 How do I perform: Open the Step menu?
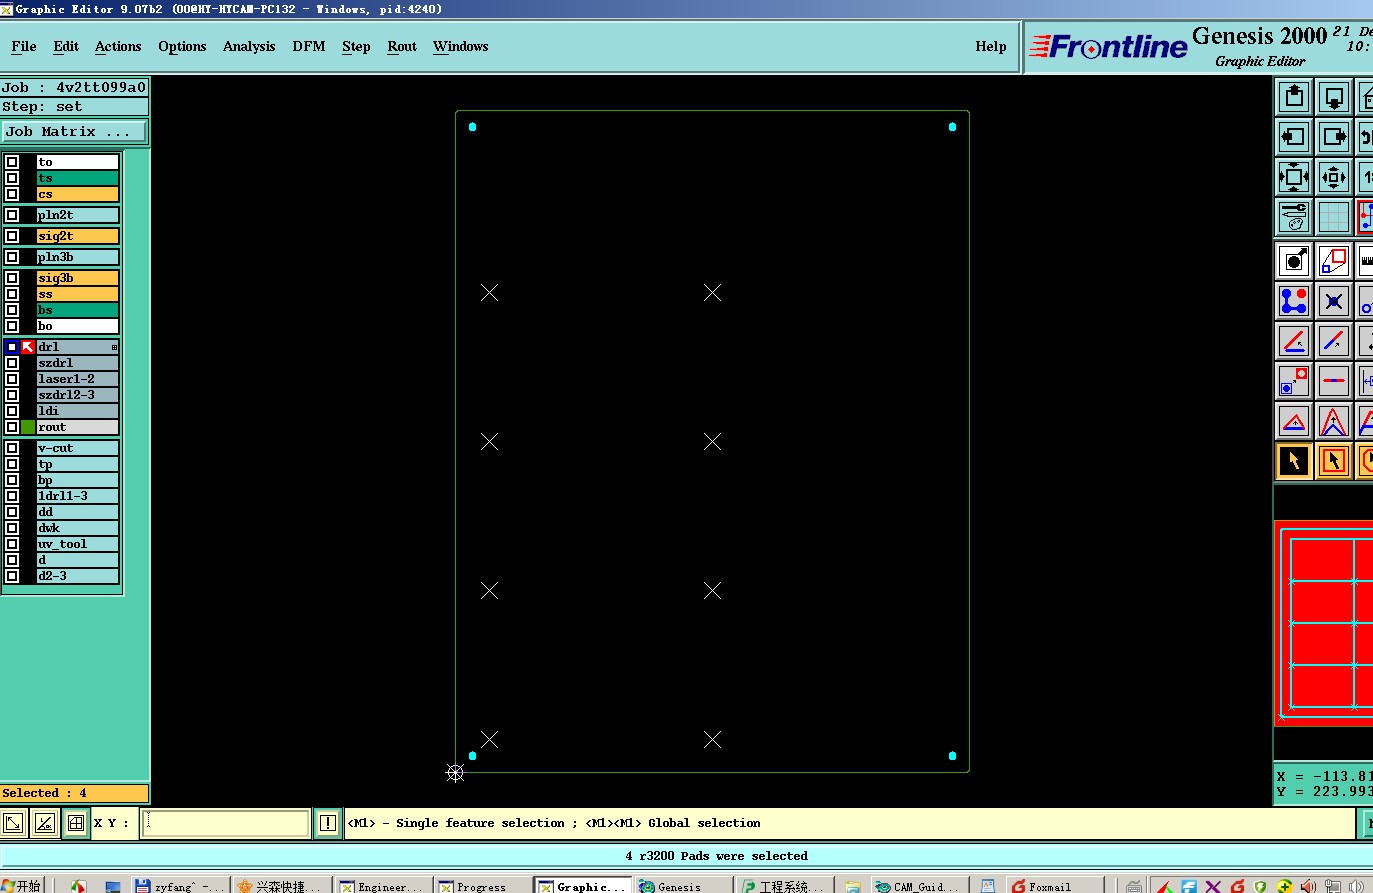356,46
